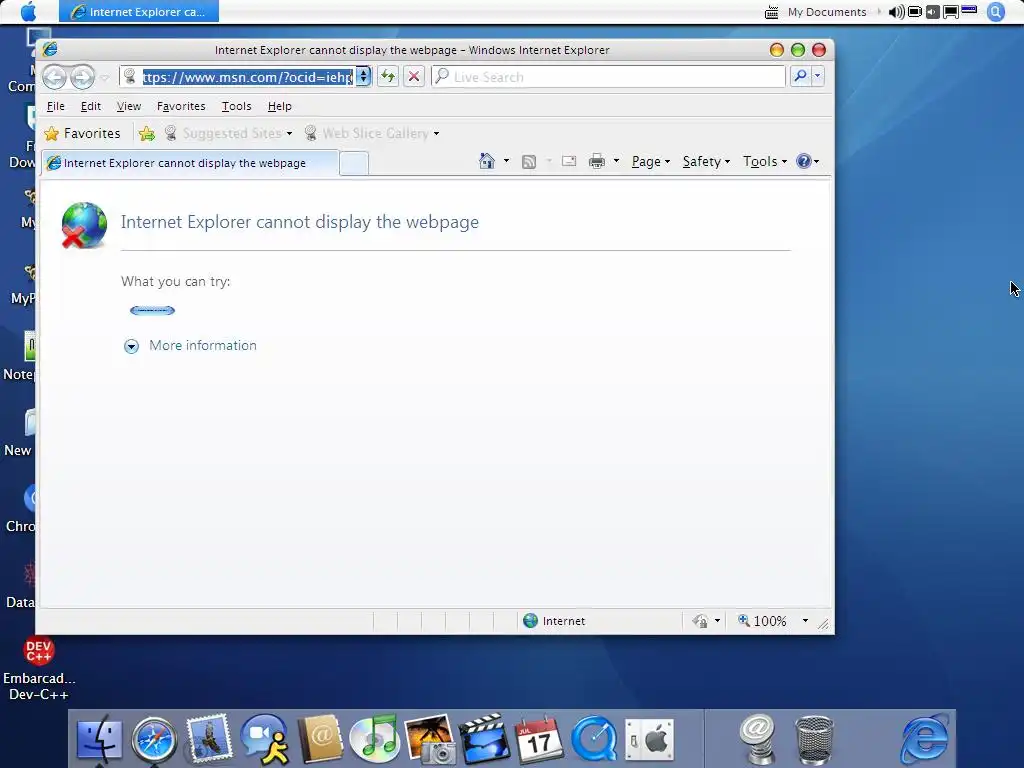Click the window resize grip in status bar
This screenshot has width=1024, height=768.
click(823, 624)
